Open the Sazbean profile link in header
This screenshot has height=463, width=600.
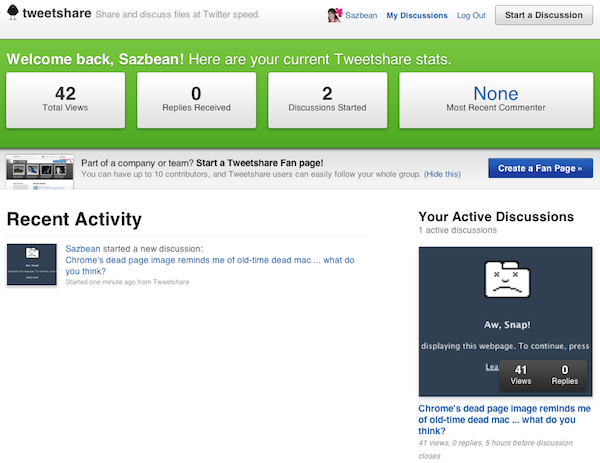pyautogui.click(x=361, y=16)
